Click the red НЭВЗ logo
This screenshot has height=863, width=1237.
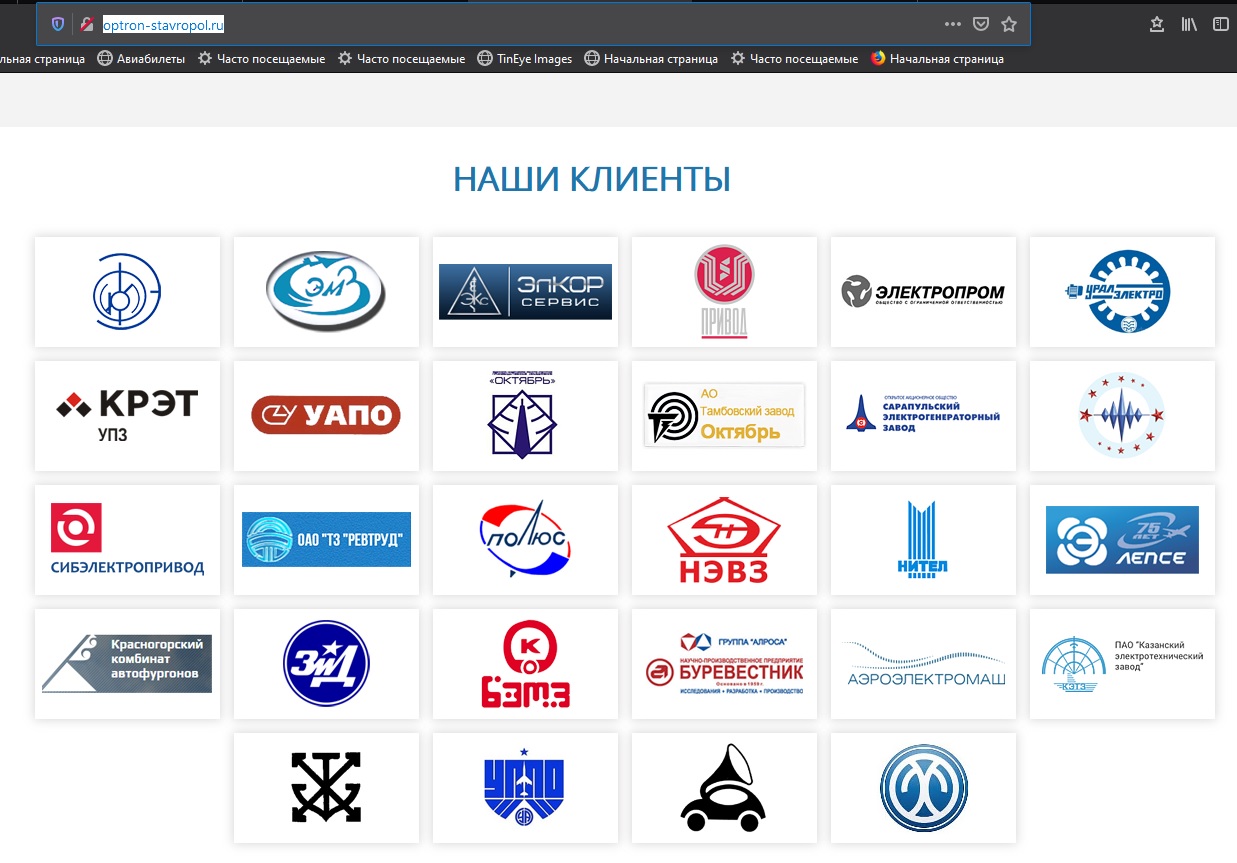(724, 540)
